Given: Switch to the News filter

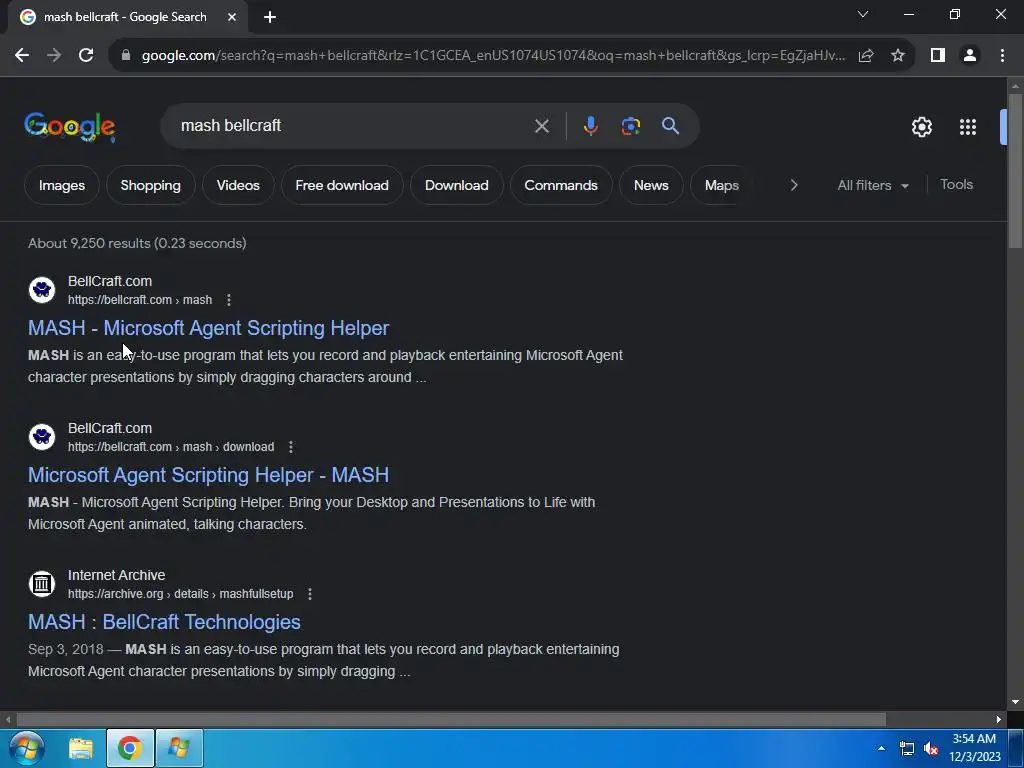Looking at the screenshot, I should [651, 185].
